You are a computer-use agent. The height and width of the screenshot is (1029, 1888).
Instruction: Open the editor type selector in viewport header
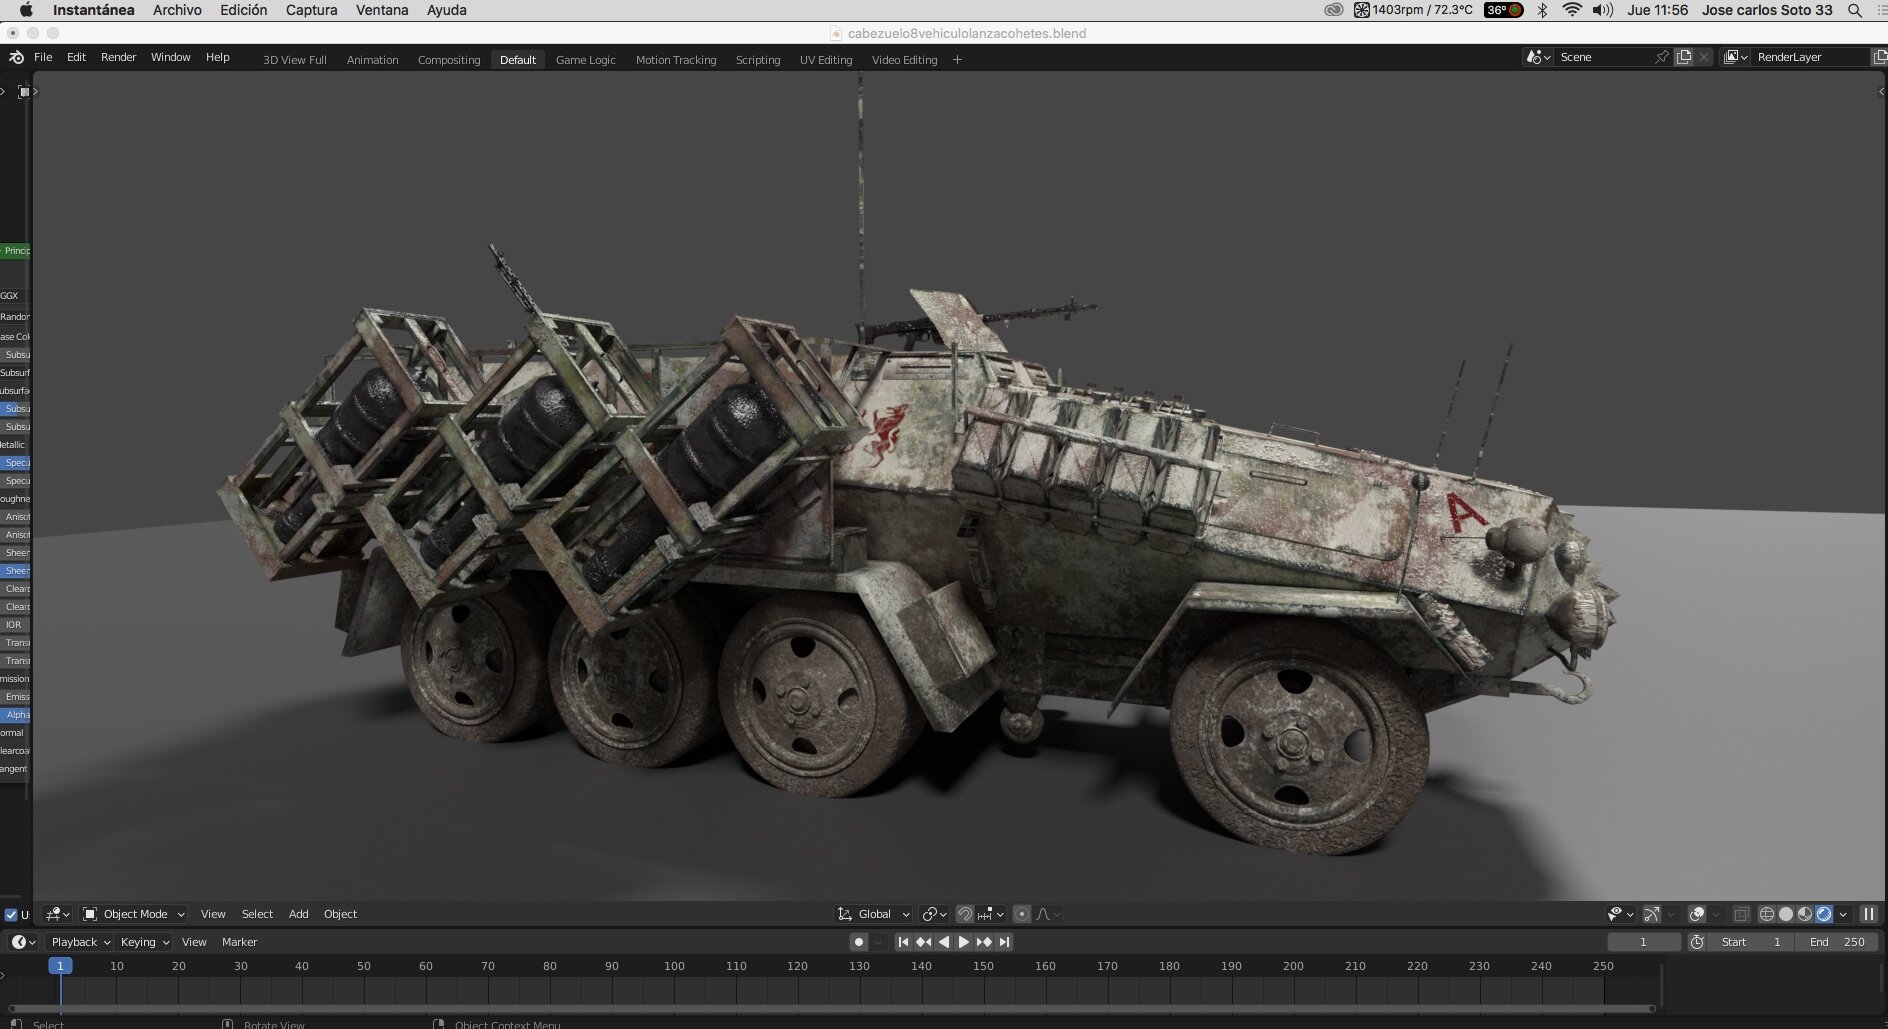pos(58,914)
